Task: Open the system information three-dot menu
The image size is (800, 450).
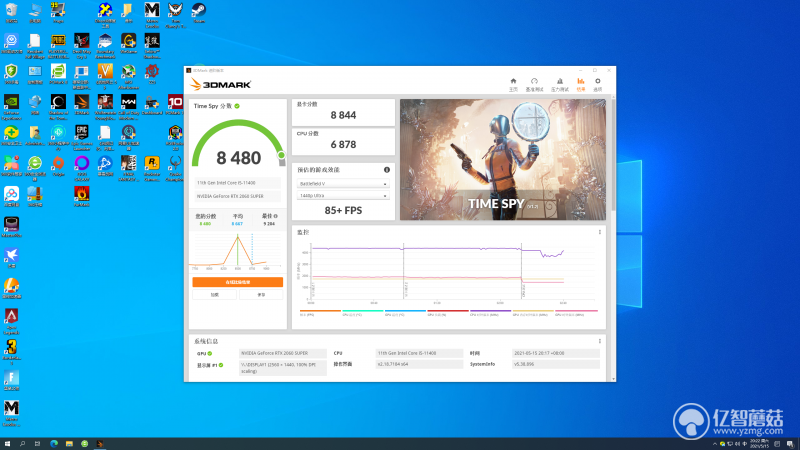Action: pyautogui.click(x=599, y=341)
